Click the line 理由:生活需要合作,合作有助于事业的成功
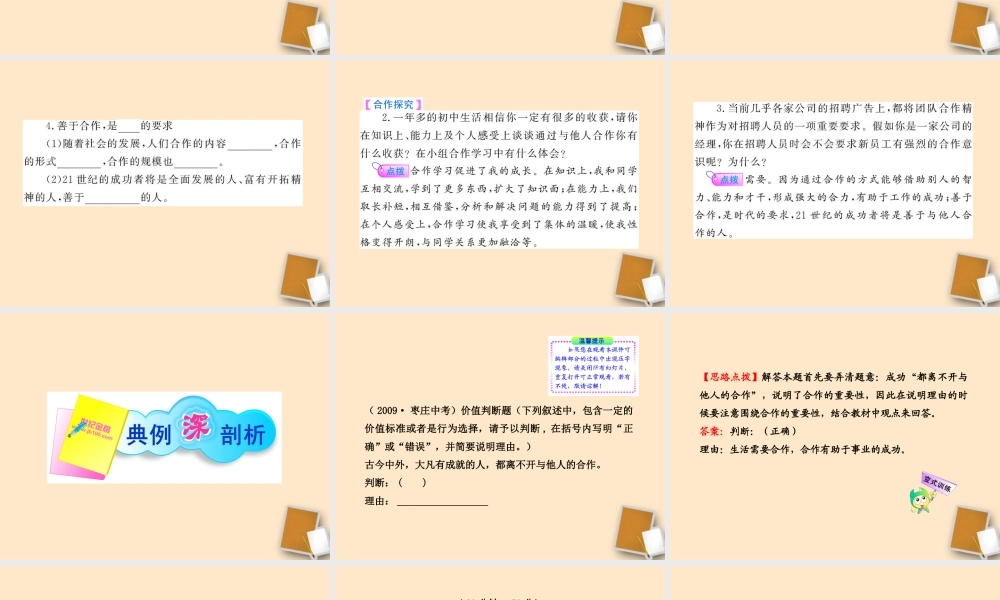This screenshot has width=1000, height=600. coord(802,450)
